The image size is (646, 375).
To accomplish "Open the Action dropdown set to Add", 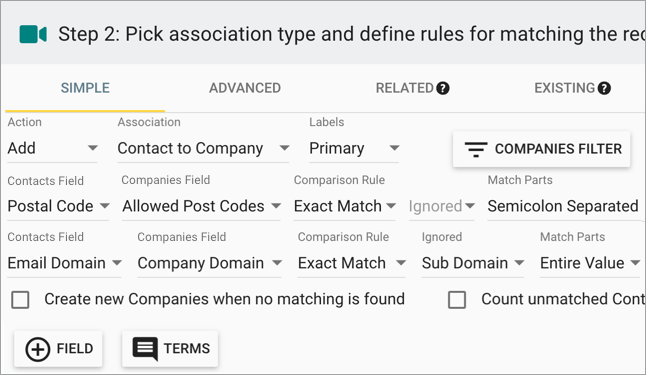I will (52, 148).
